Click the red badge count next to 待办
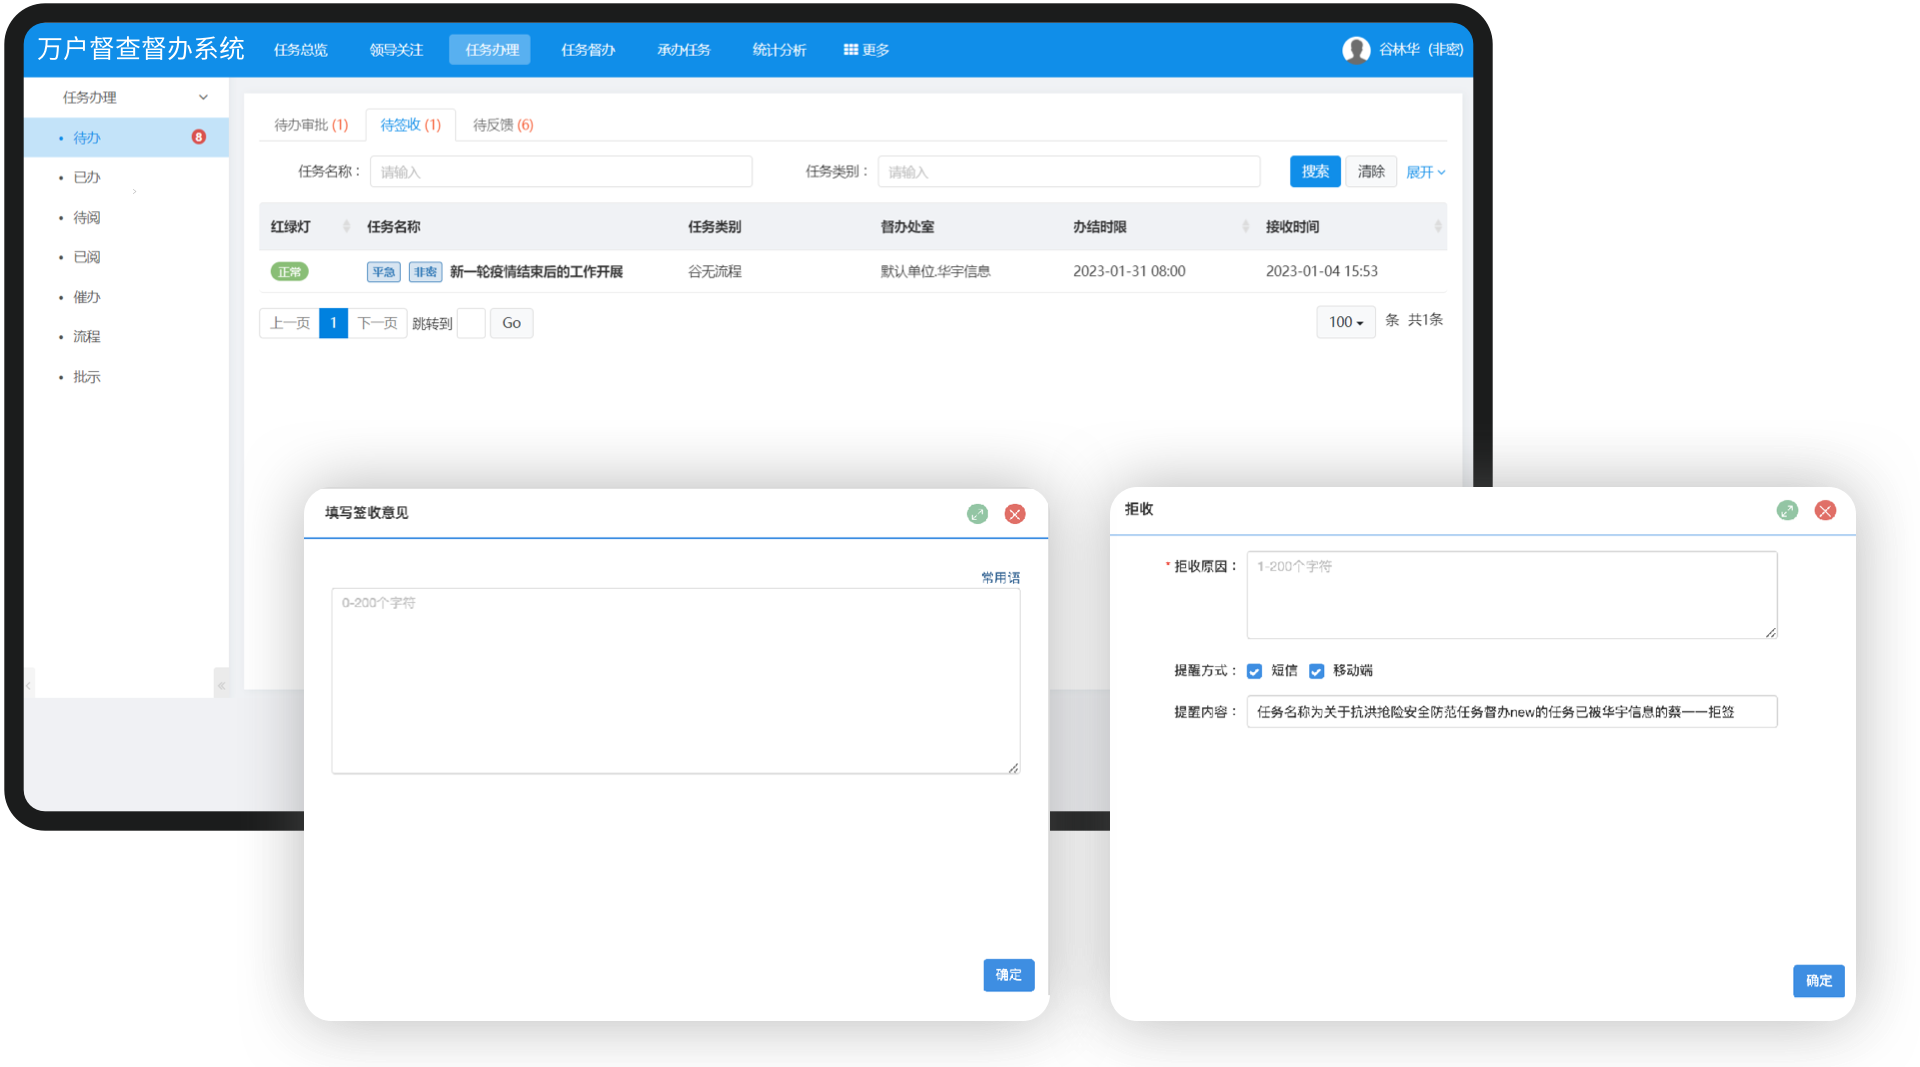The width and height of the screenshot is (1920, 1067). click(199, 137)
